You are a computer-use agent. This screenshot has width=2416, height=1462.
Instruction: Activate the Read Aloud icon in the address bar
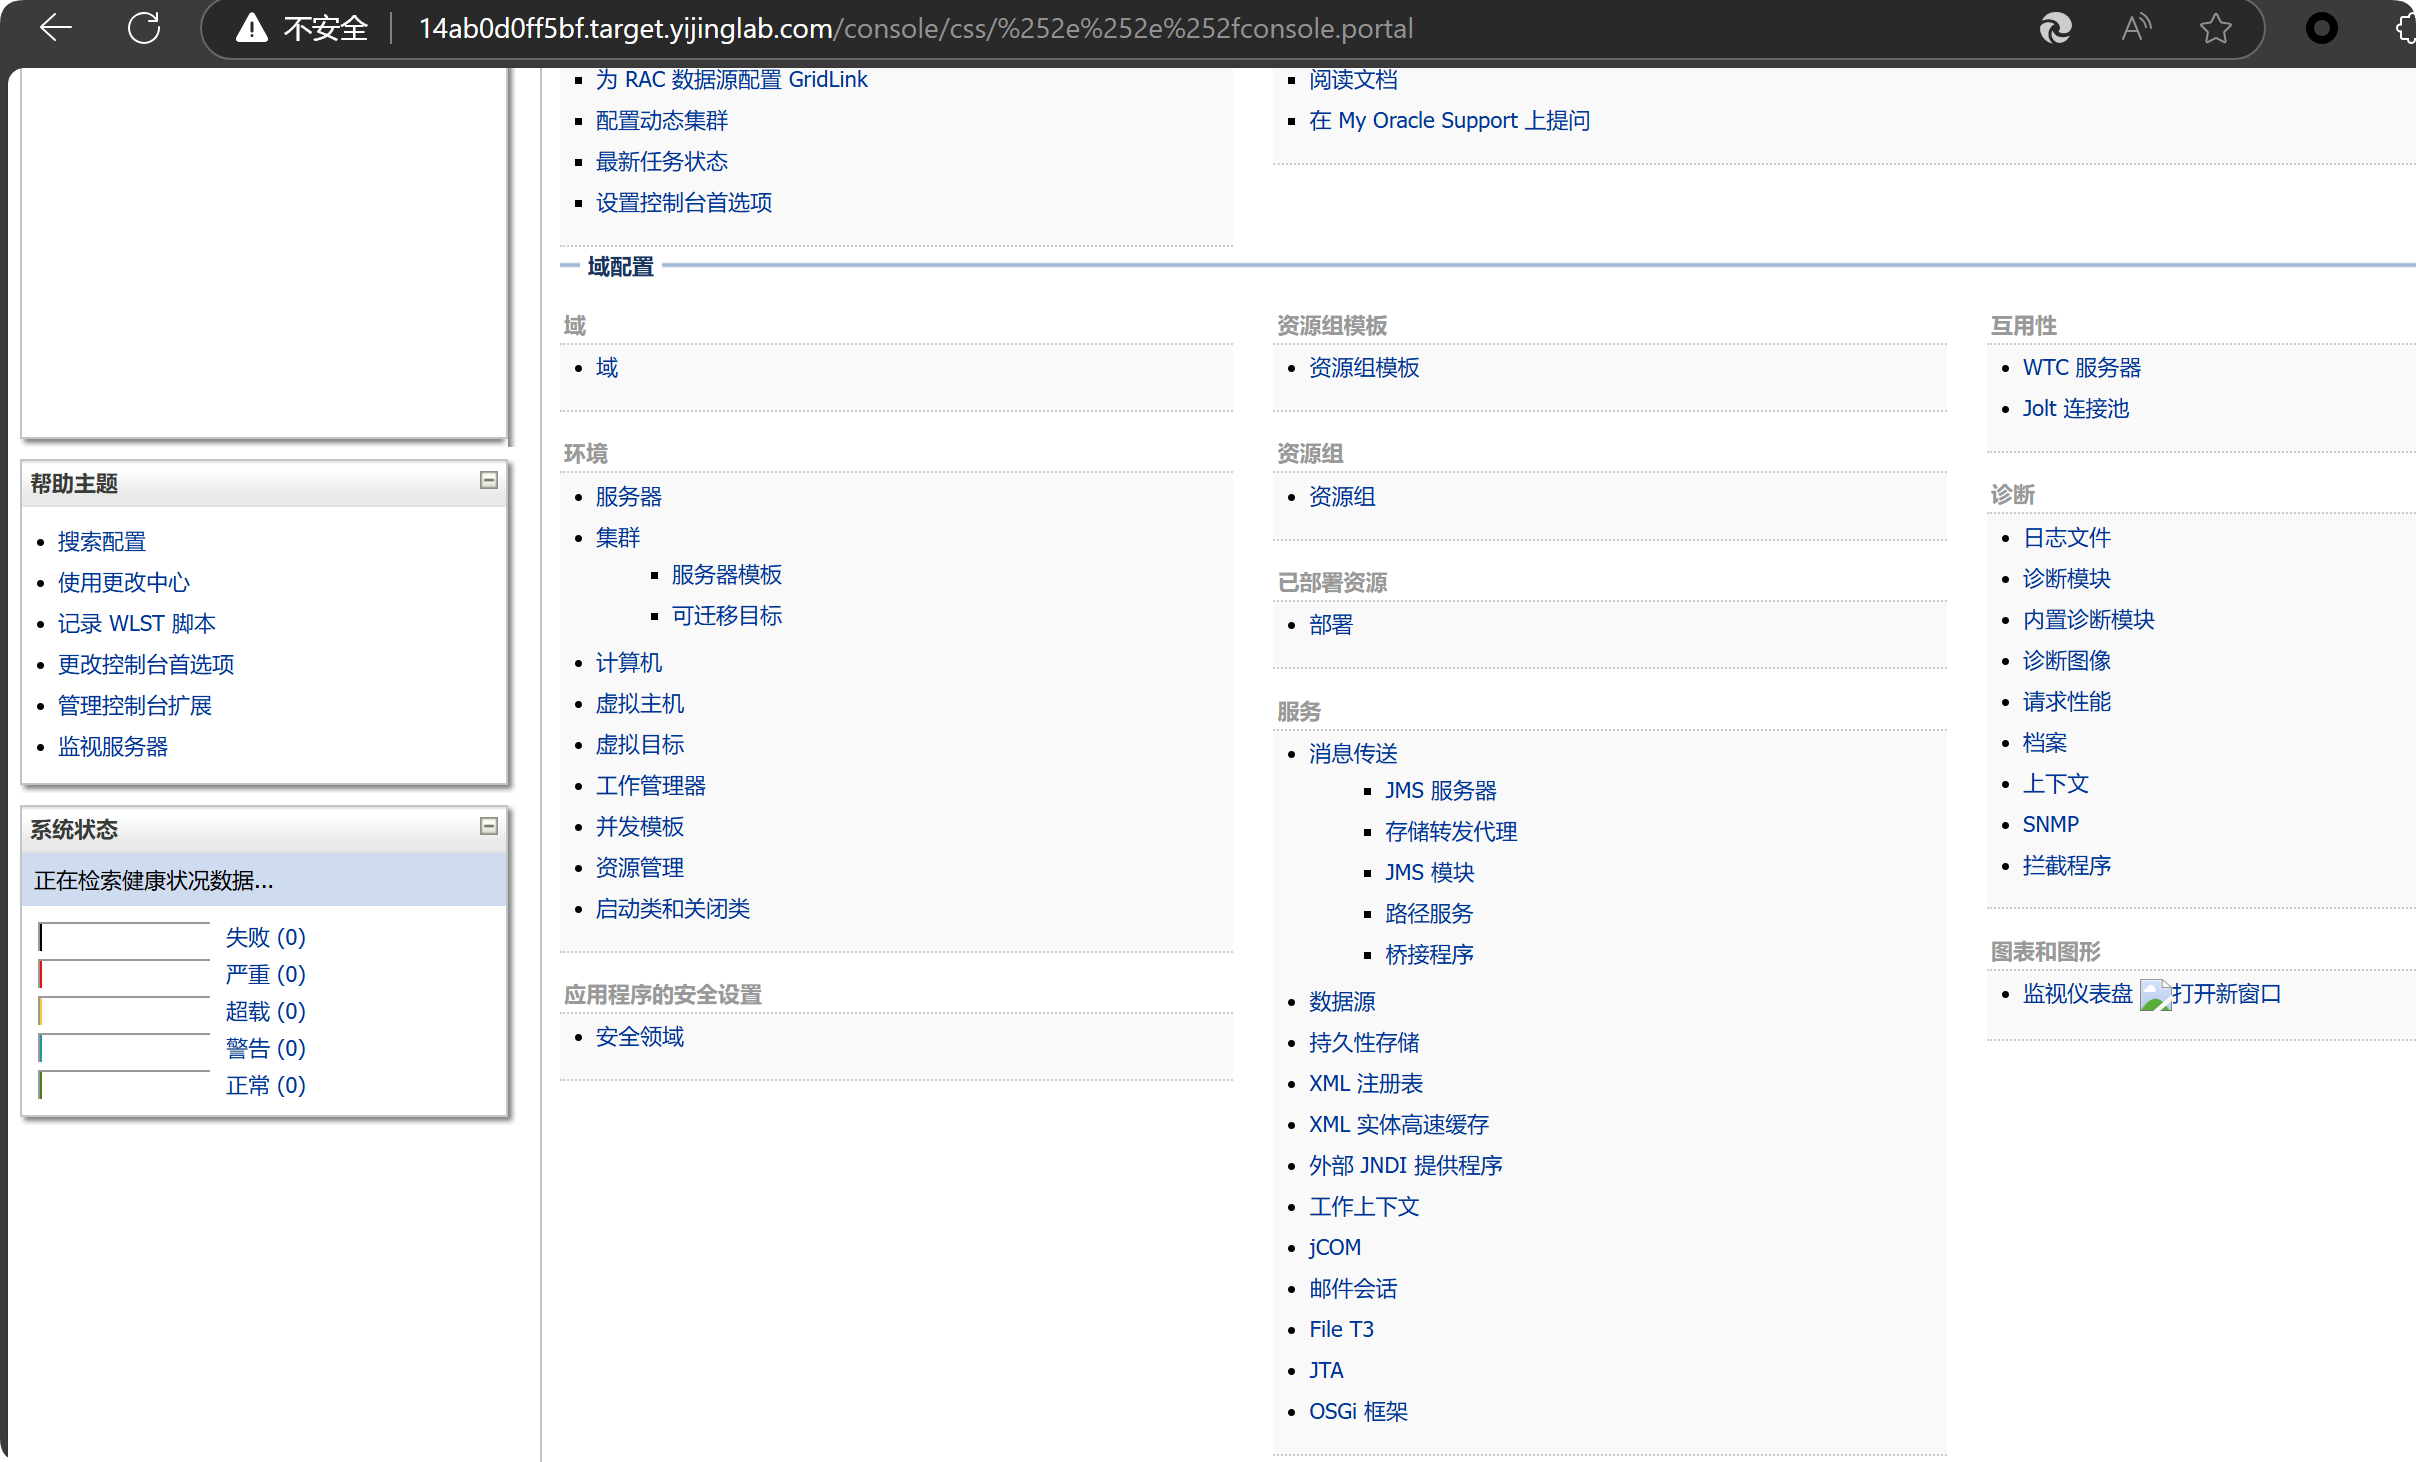click(2135, 28)
